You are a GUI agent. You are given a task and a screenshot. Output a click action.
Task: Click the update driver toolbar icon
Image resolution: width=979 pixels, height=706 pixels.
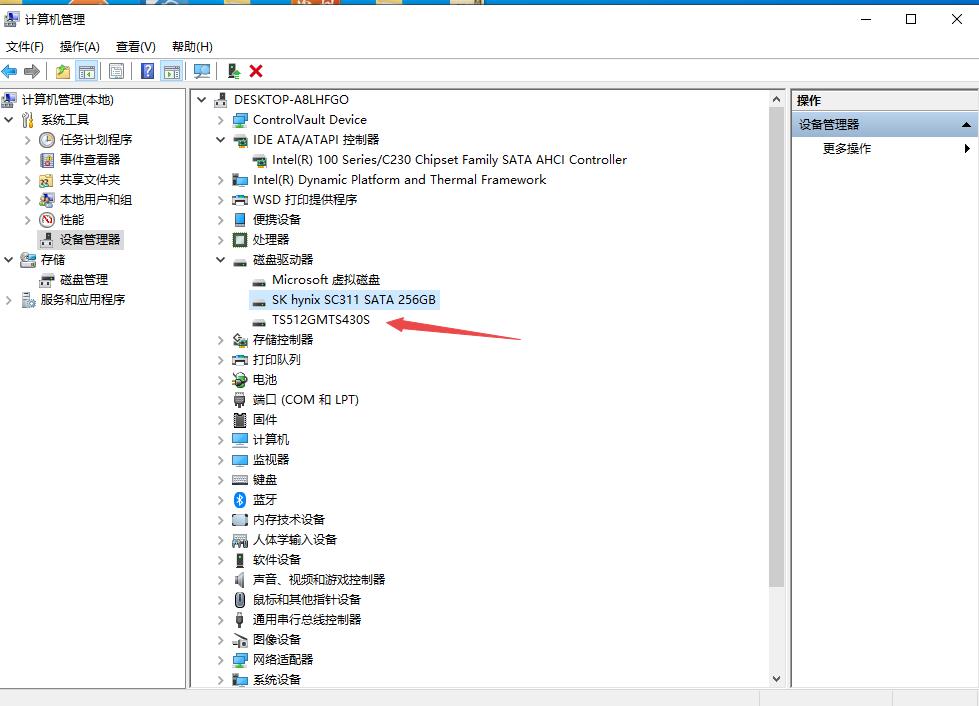pos(234,72)
